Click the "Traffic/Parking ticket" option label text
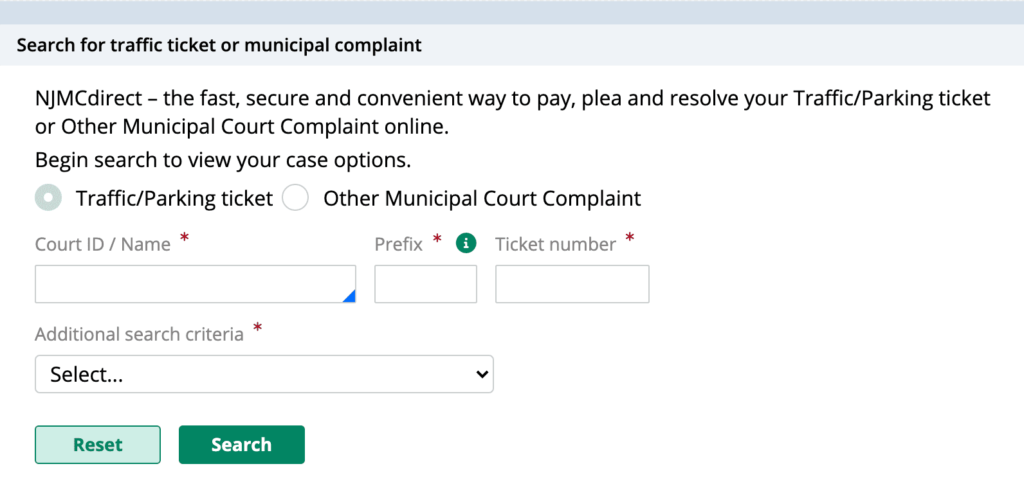The height and width of the screenshot is (491, 1024). click(174, 198)
